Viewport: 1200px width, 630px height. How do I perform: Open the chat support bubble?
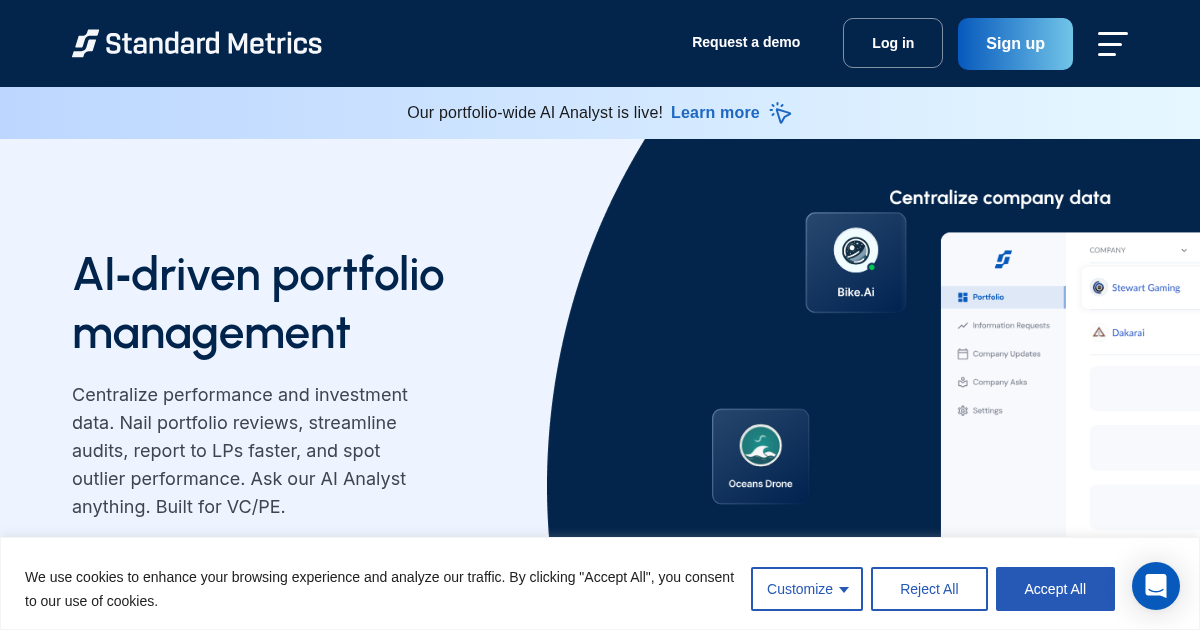coord(1156,586)
